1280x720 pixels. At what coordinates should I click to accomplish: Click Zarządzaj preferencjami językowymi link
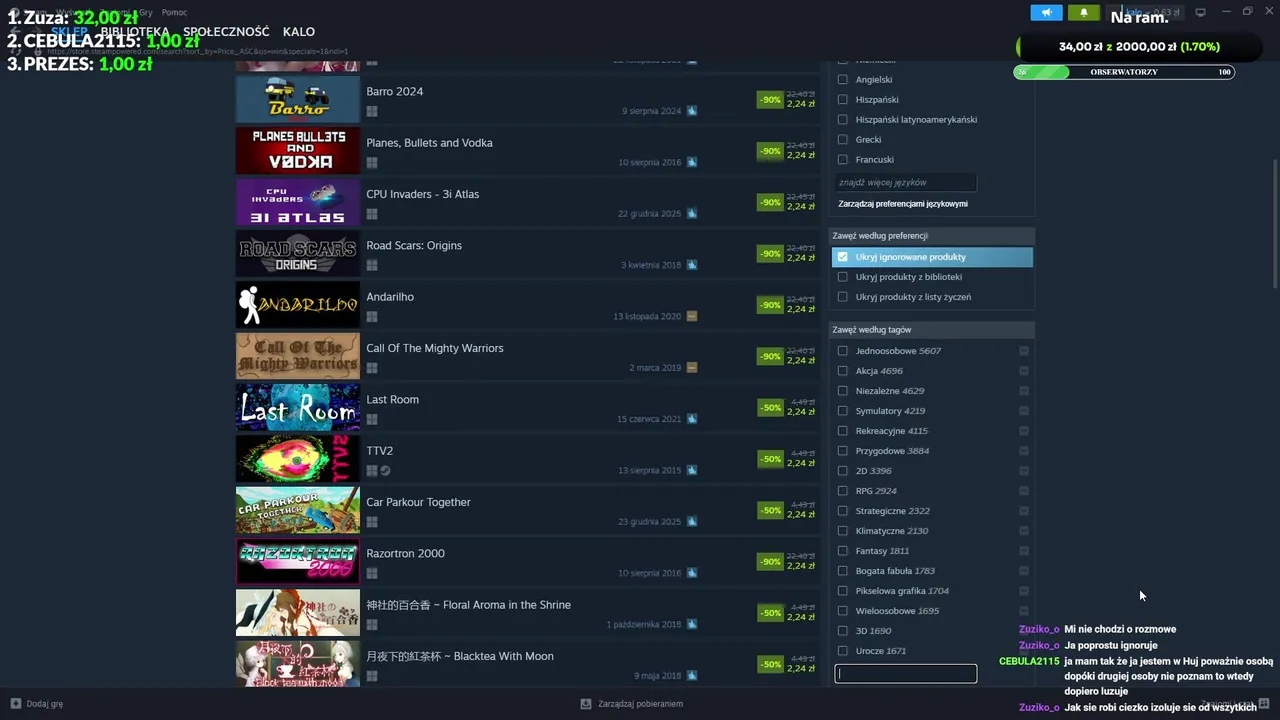click(903, 204)
